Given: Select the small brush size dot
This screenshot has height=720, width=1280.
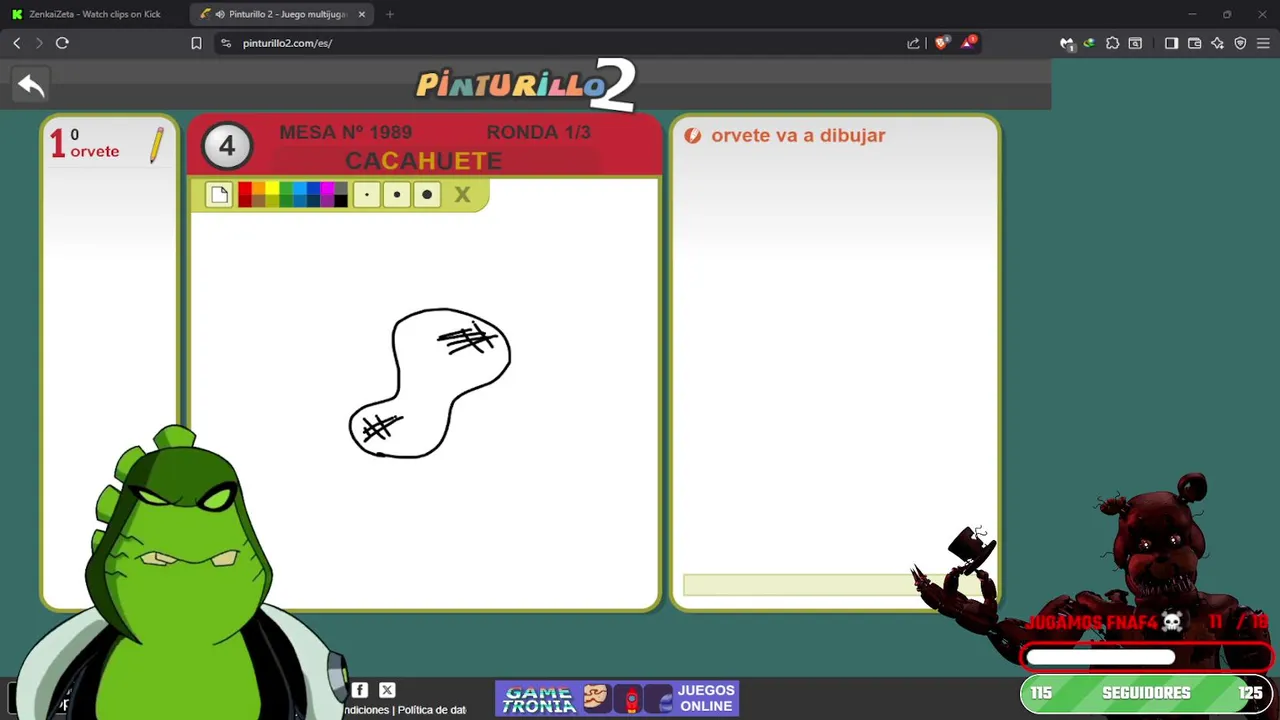Looking at the screenshot, I should (x=367, y=195).
